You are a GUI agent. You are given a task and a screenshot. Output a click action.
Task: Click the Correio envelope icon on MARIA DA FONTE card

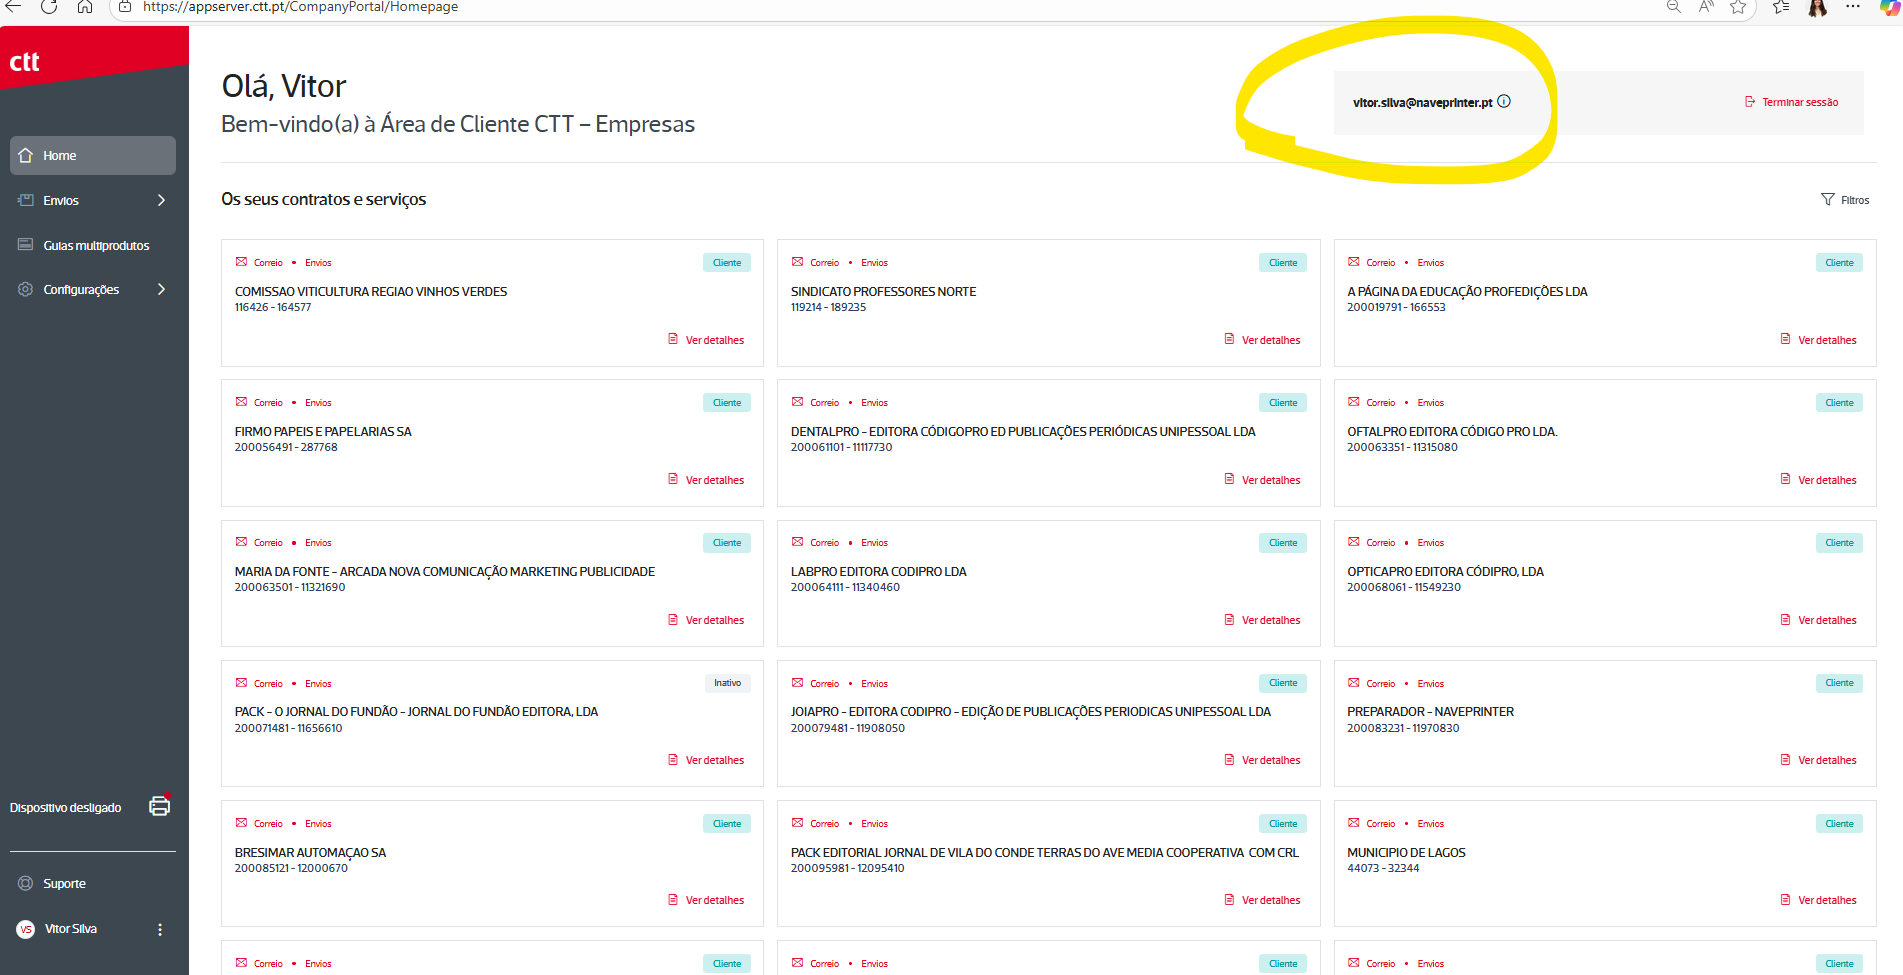[241, 542]
